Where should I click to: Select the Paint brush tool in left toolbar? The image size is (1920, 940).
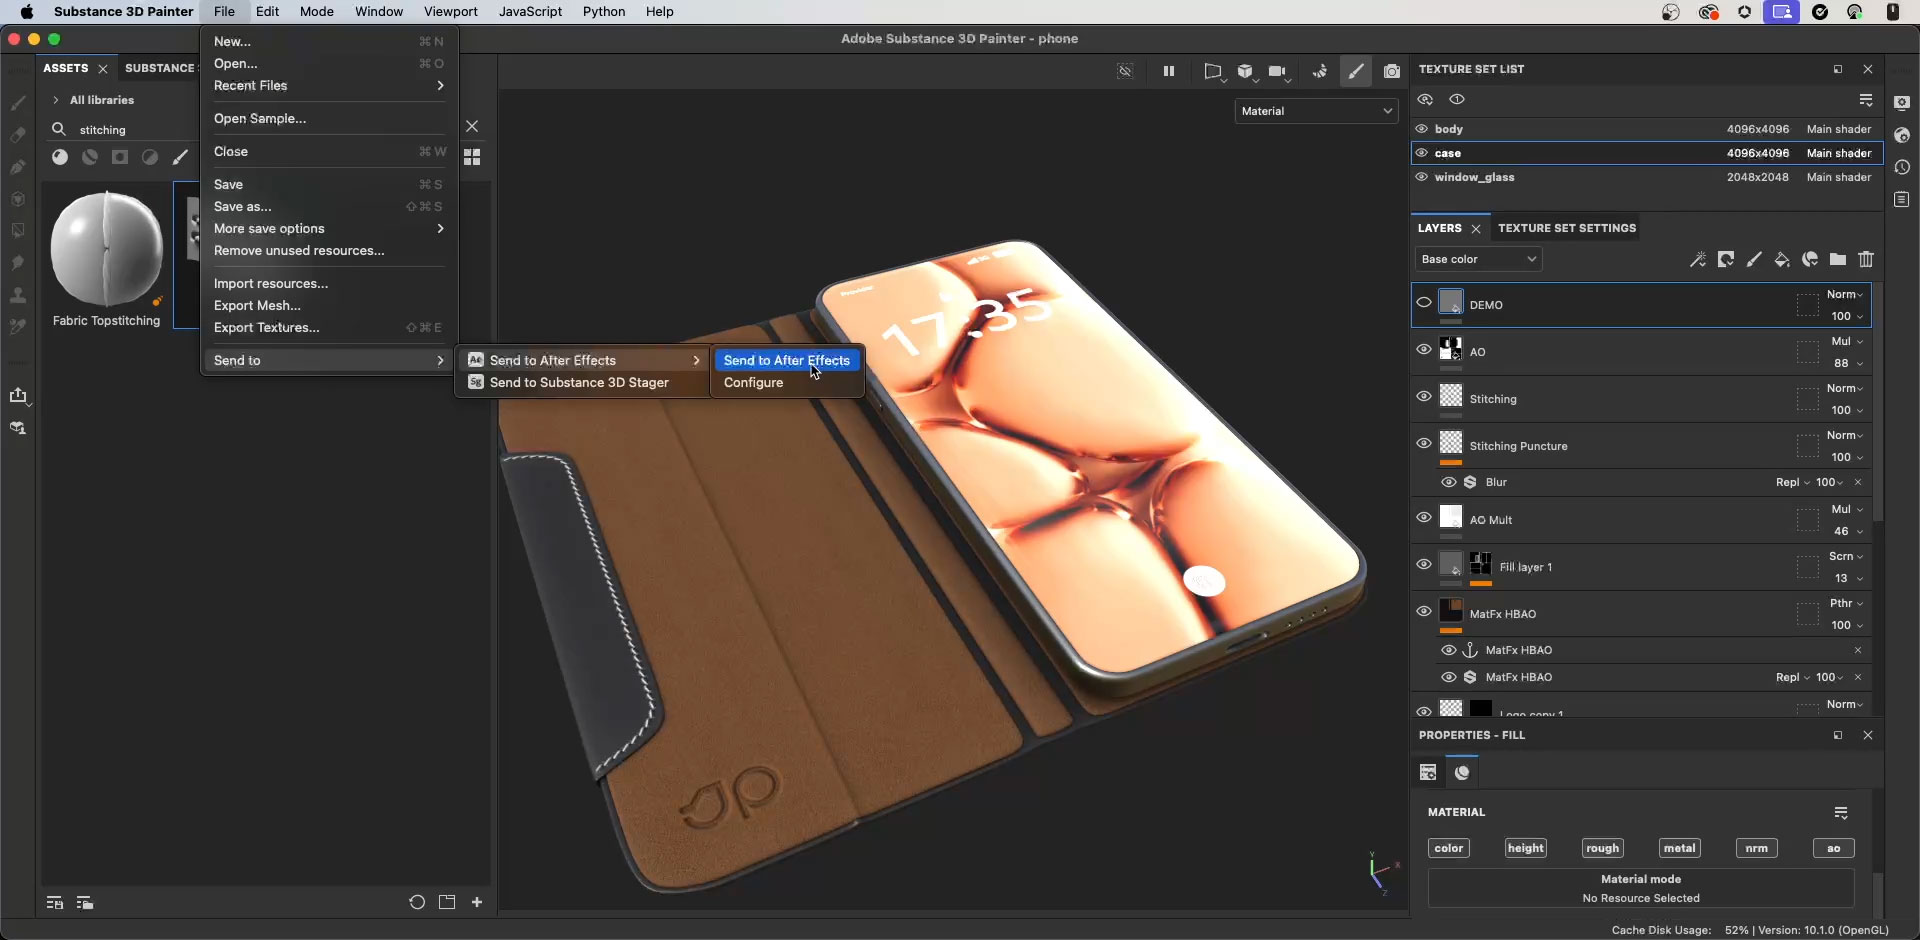tap(18, 103)
